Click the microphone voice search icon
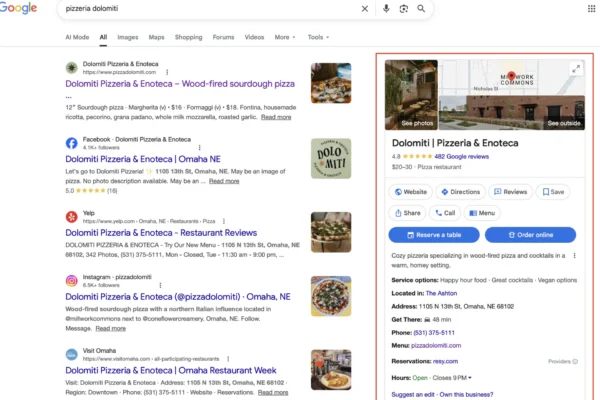The width and height of the screenshot is (600, 400). tap(387, 9)
